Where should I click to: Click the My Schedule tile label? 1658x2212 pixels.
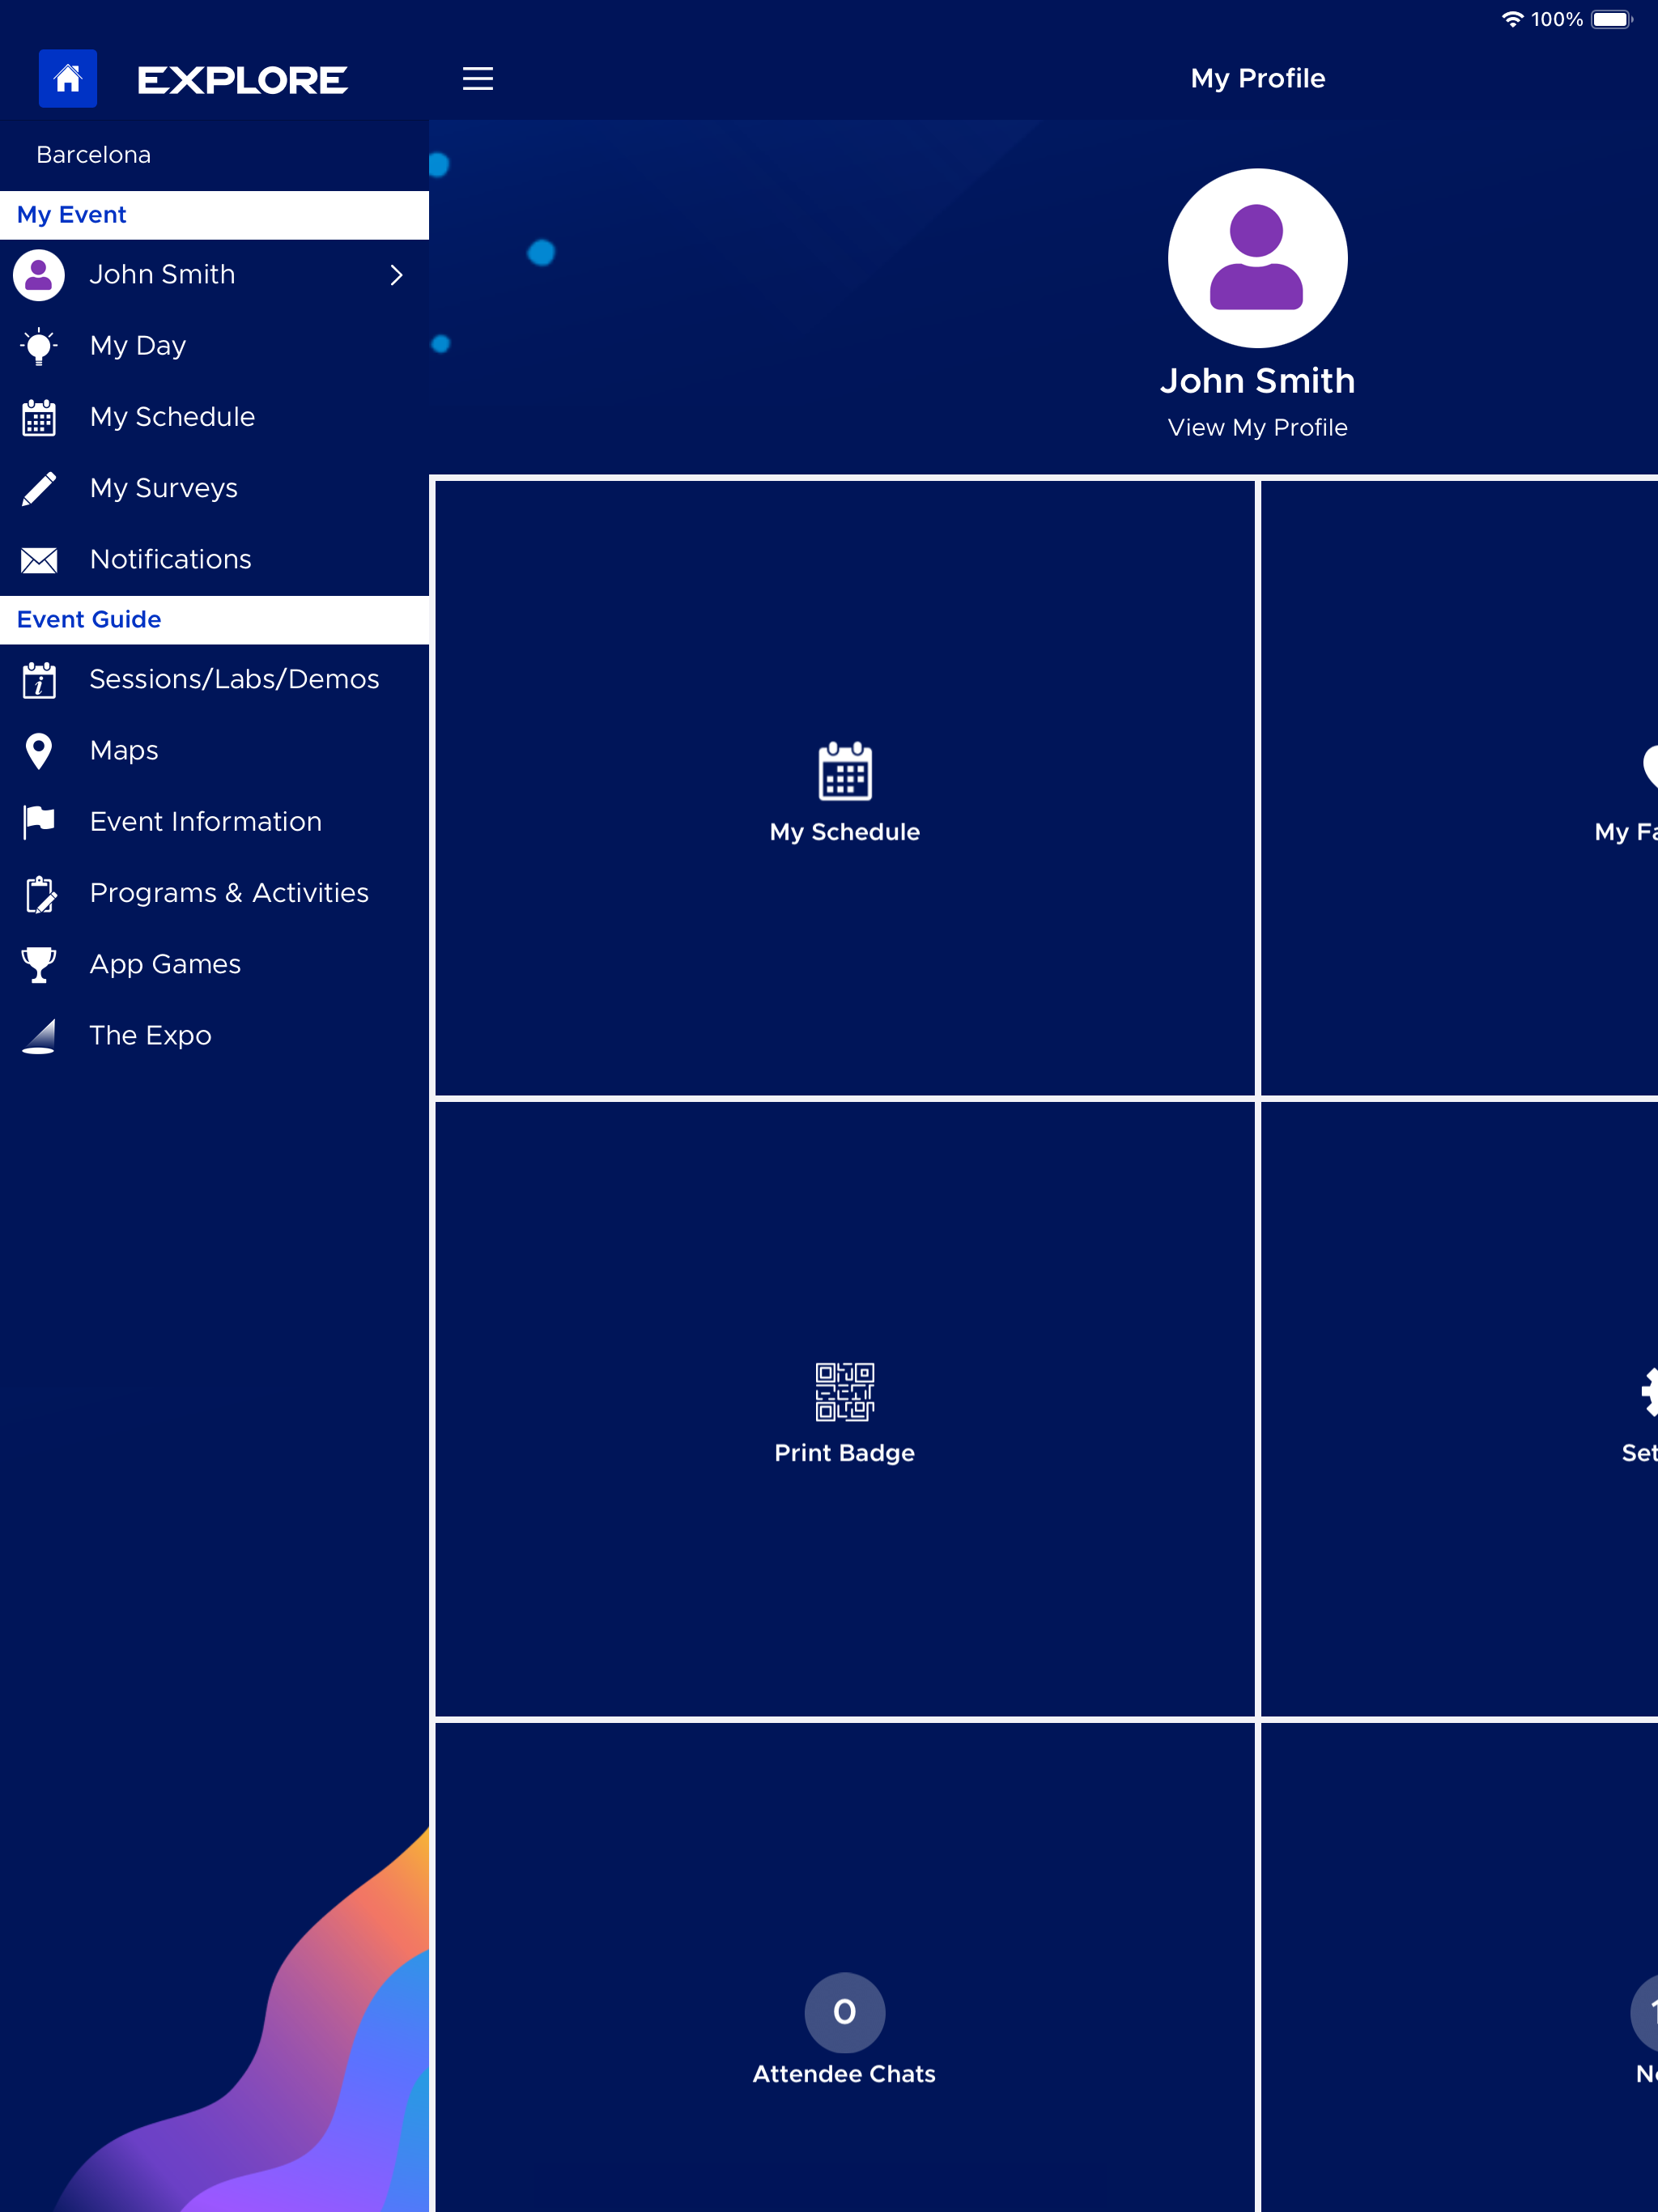(845, 832)
